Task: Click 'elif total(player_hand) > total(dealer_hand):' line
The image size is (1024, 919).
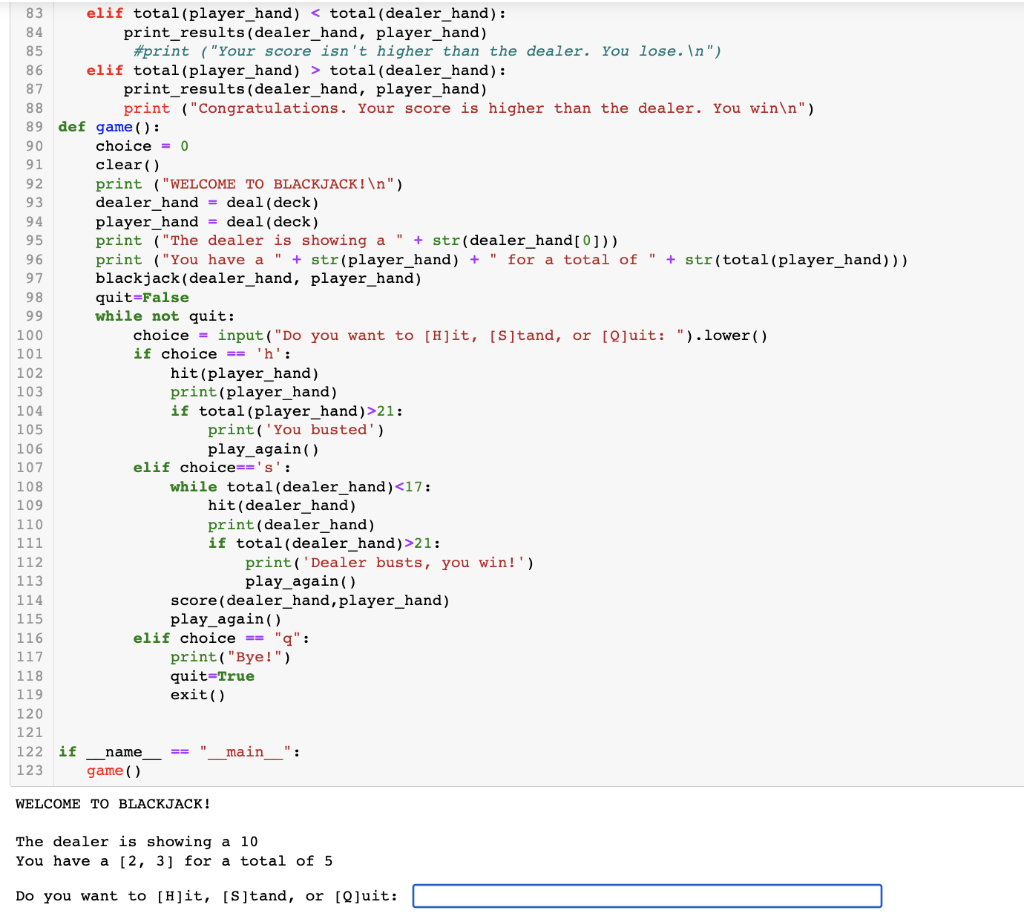Action: coord(296,70)
